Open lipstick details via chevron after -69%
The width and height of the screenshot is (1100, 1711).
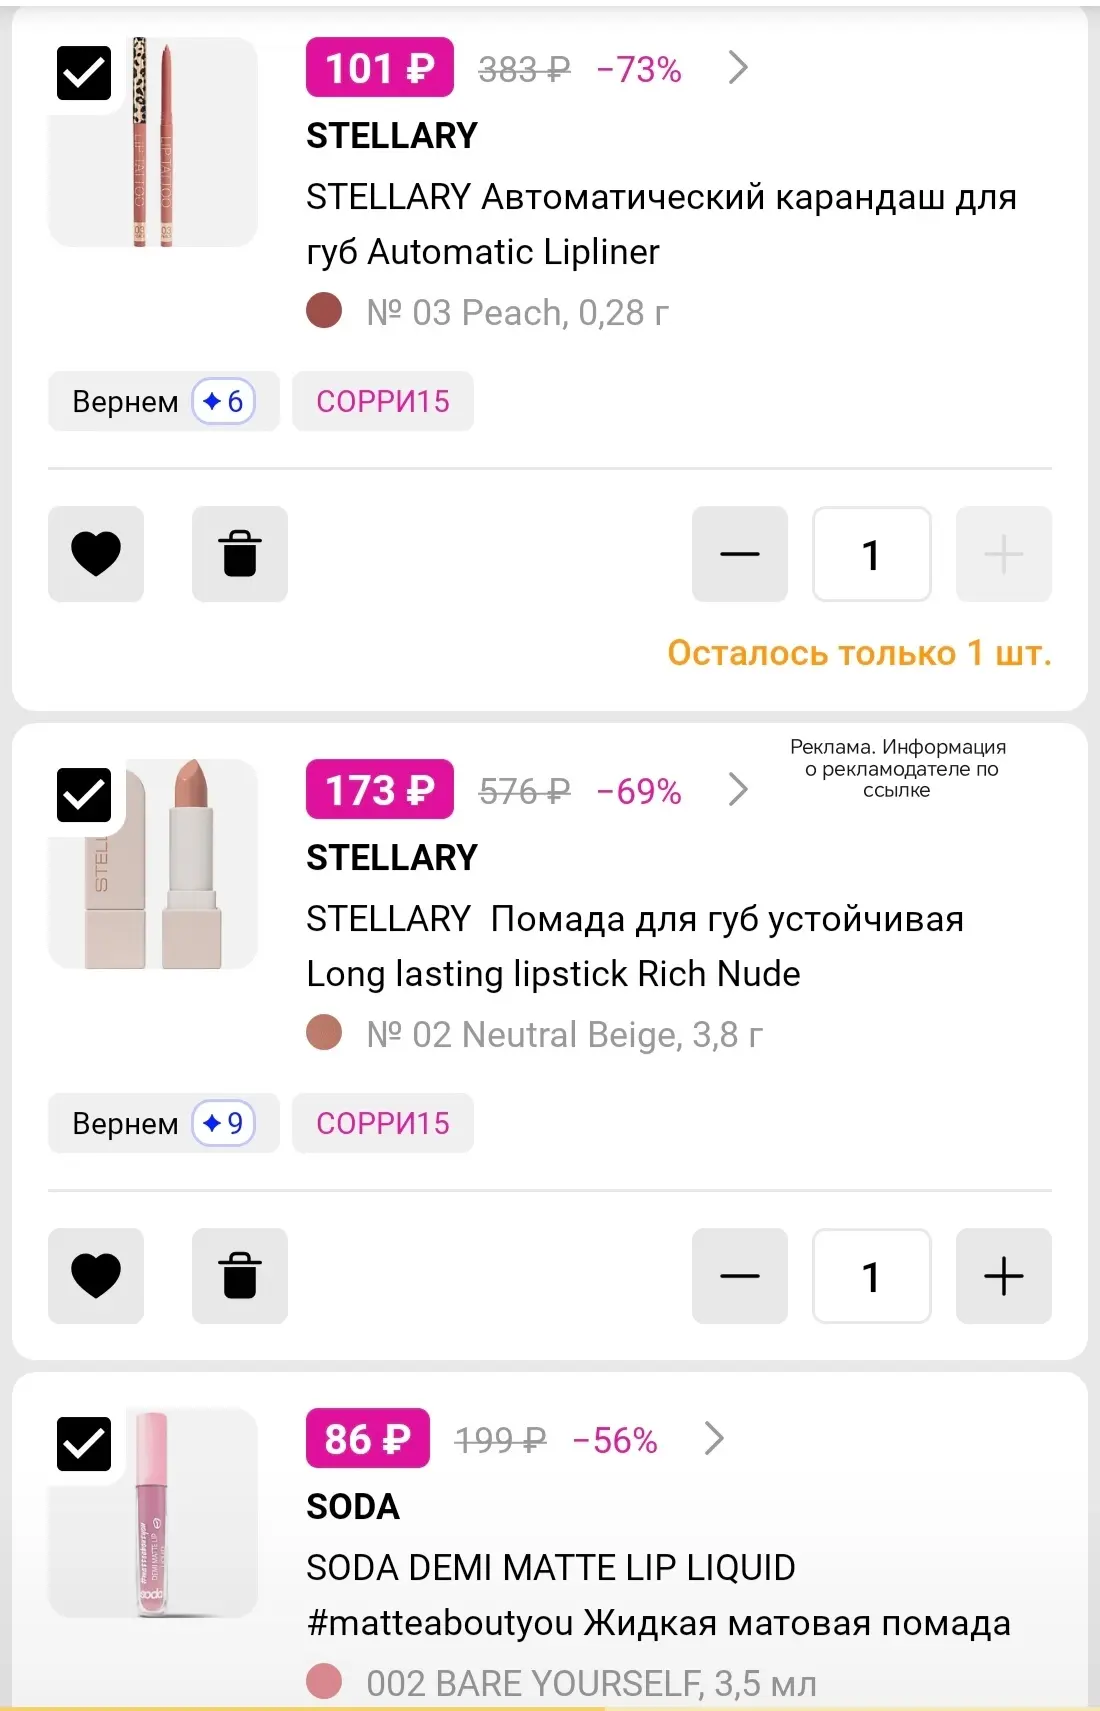[x=738, y=790]
